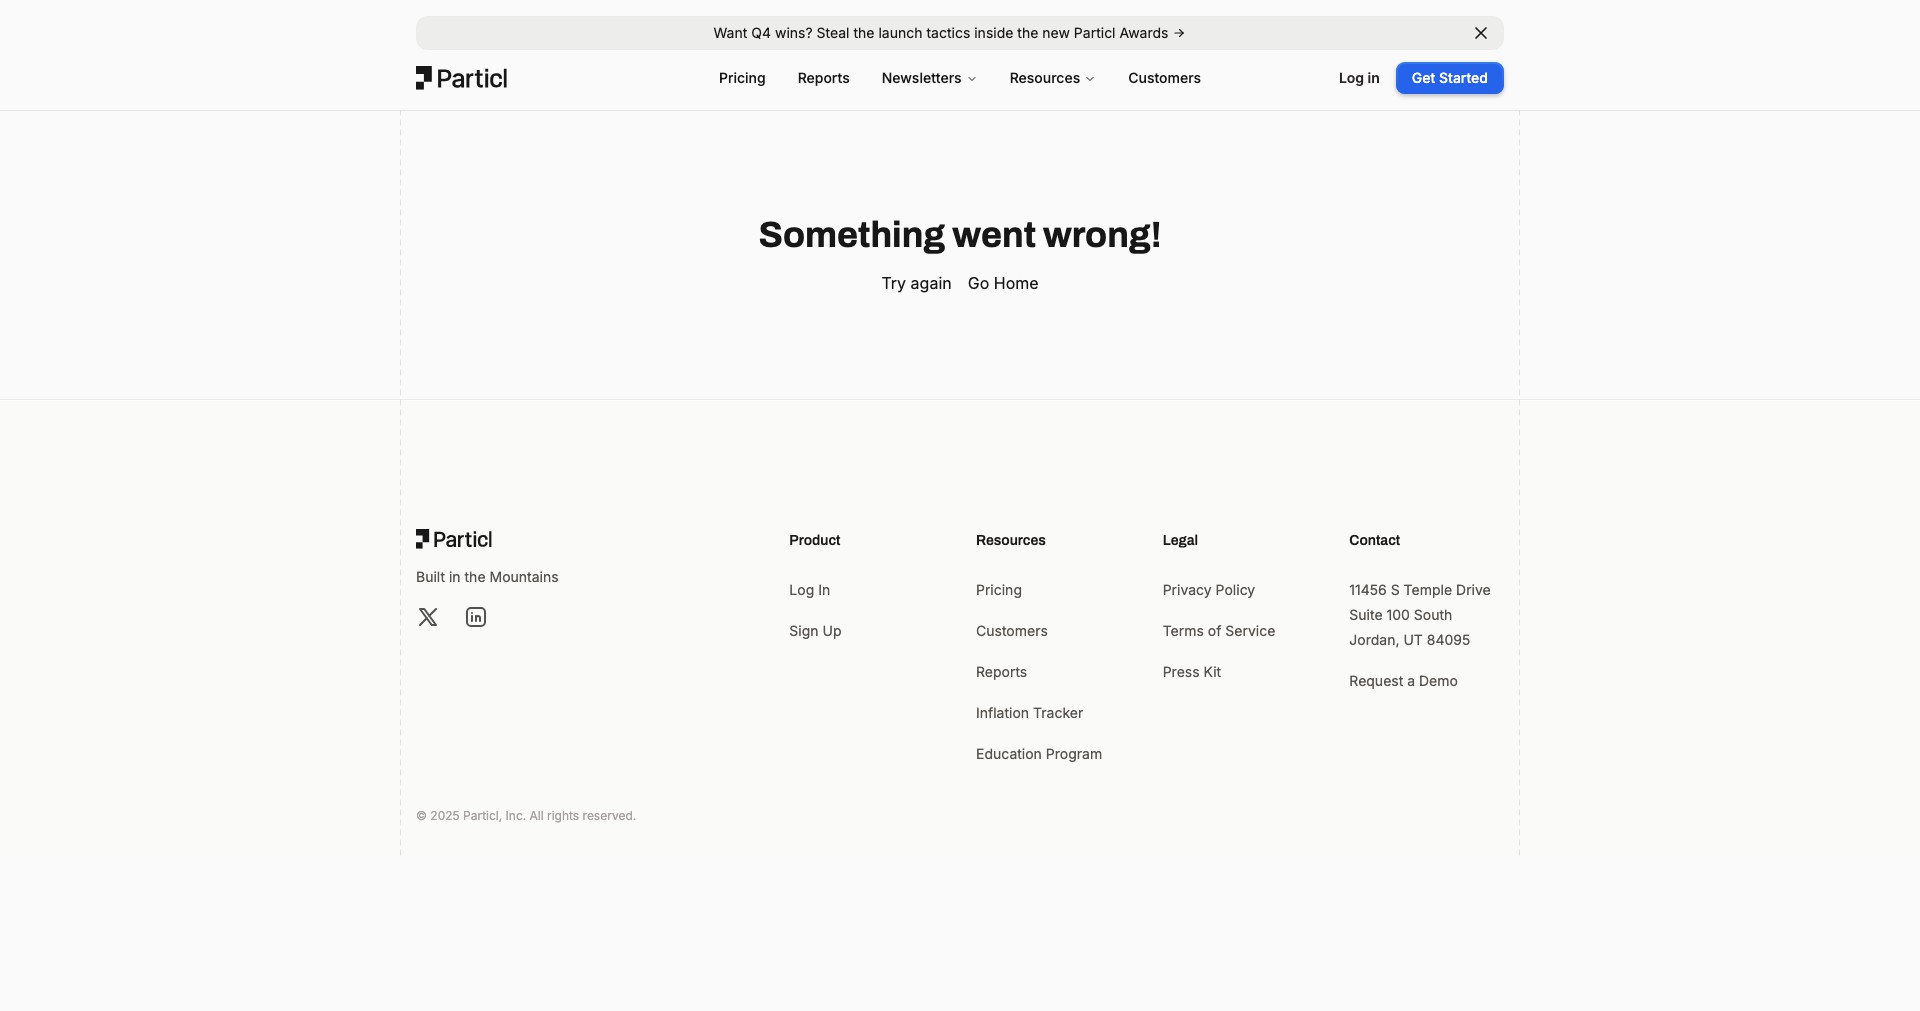Open the Education Program footer link

(1039, 754)
